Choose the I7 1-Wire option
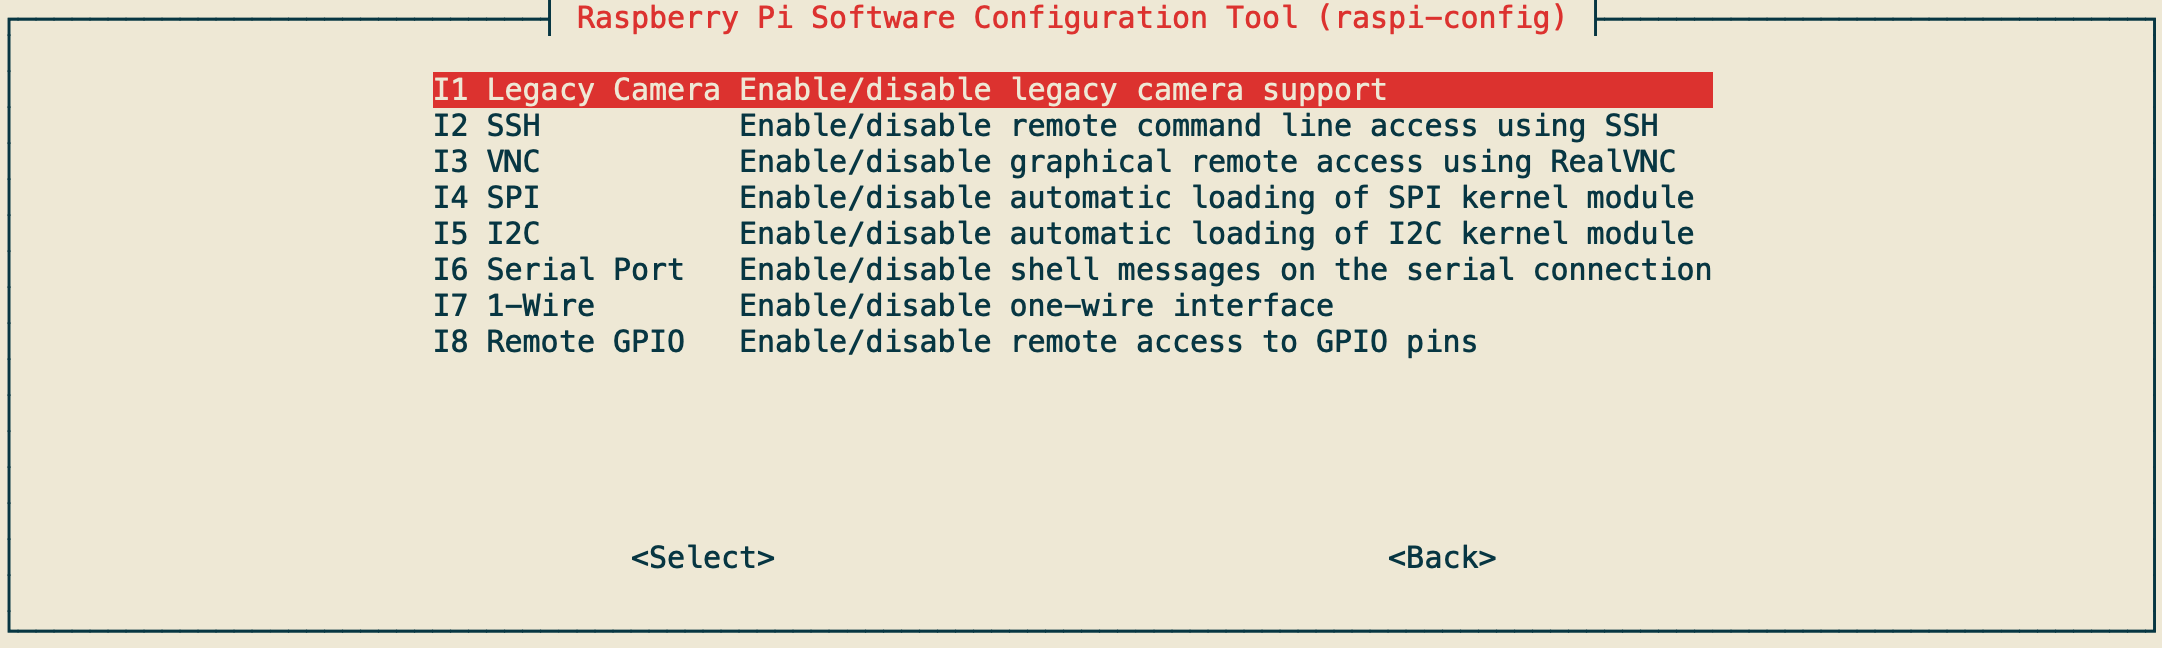Image resolution: width=2162 pixels, height=648 pixels. click(x=1072, y=306)
